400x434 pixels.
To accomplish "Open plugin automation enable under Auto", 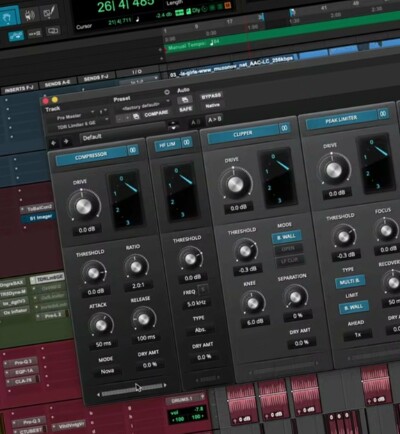I will [x=184, y=99].
